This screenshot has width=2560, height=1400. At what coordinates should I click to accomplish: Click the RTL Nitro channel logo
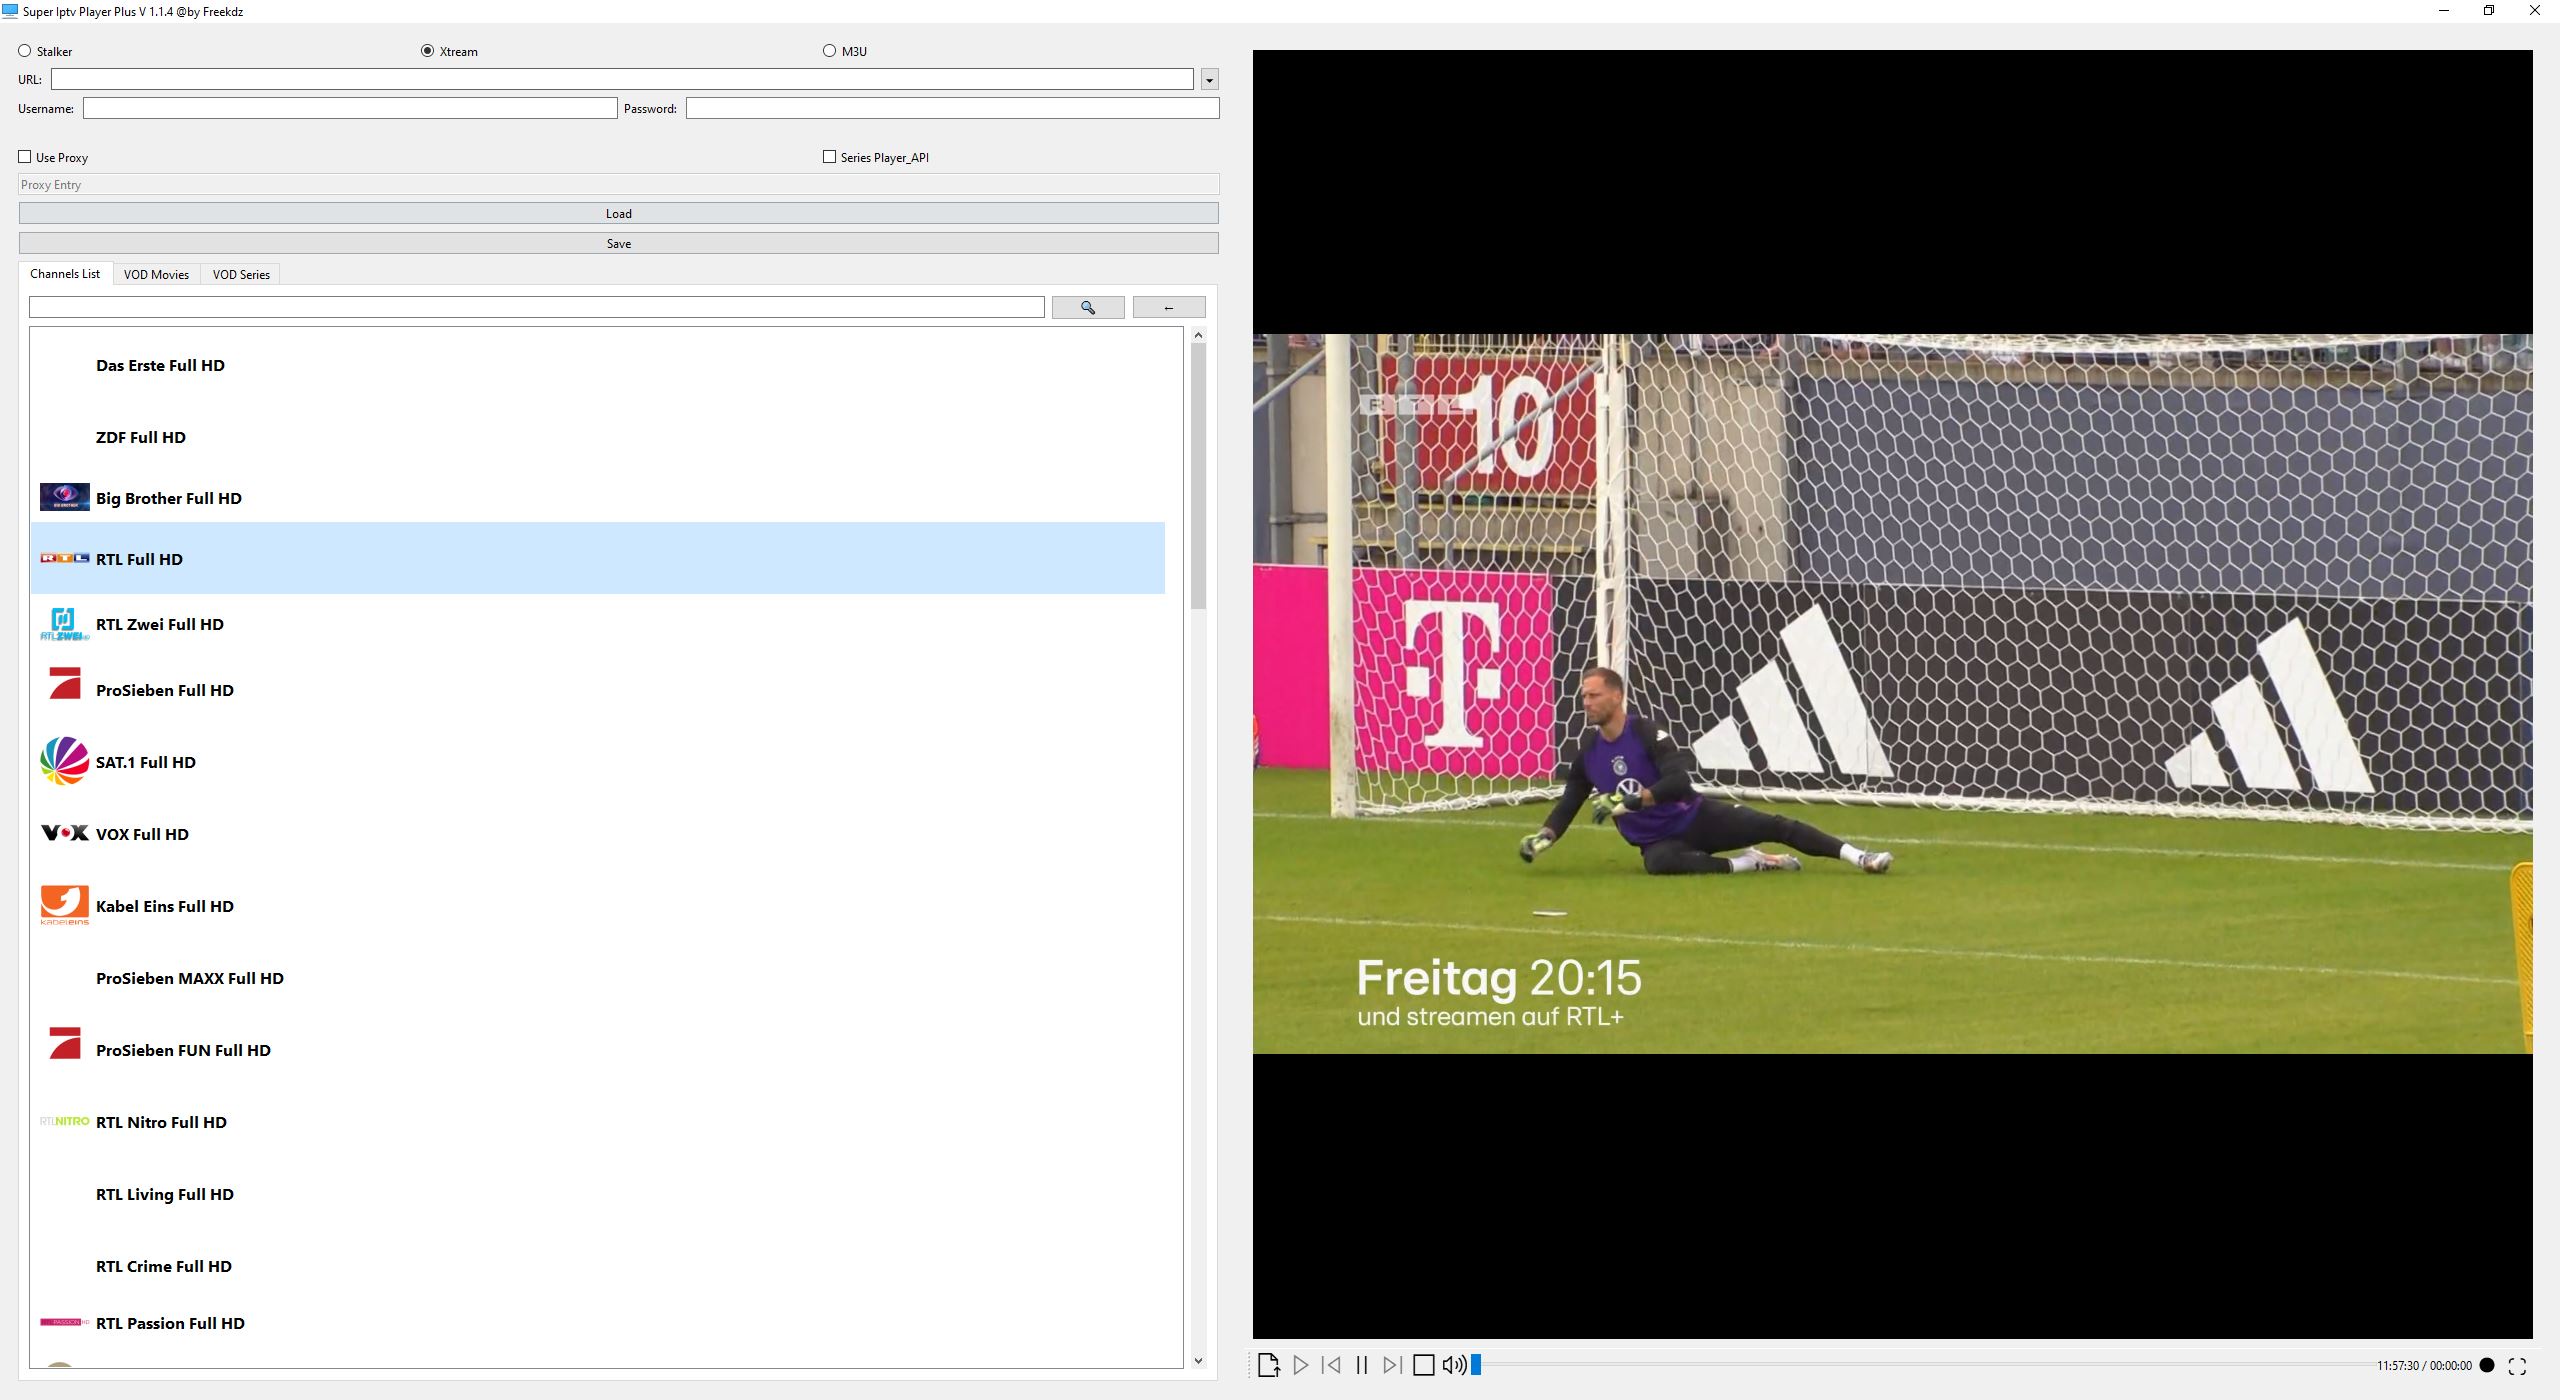(x=64, y=1121)
